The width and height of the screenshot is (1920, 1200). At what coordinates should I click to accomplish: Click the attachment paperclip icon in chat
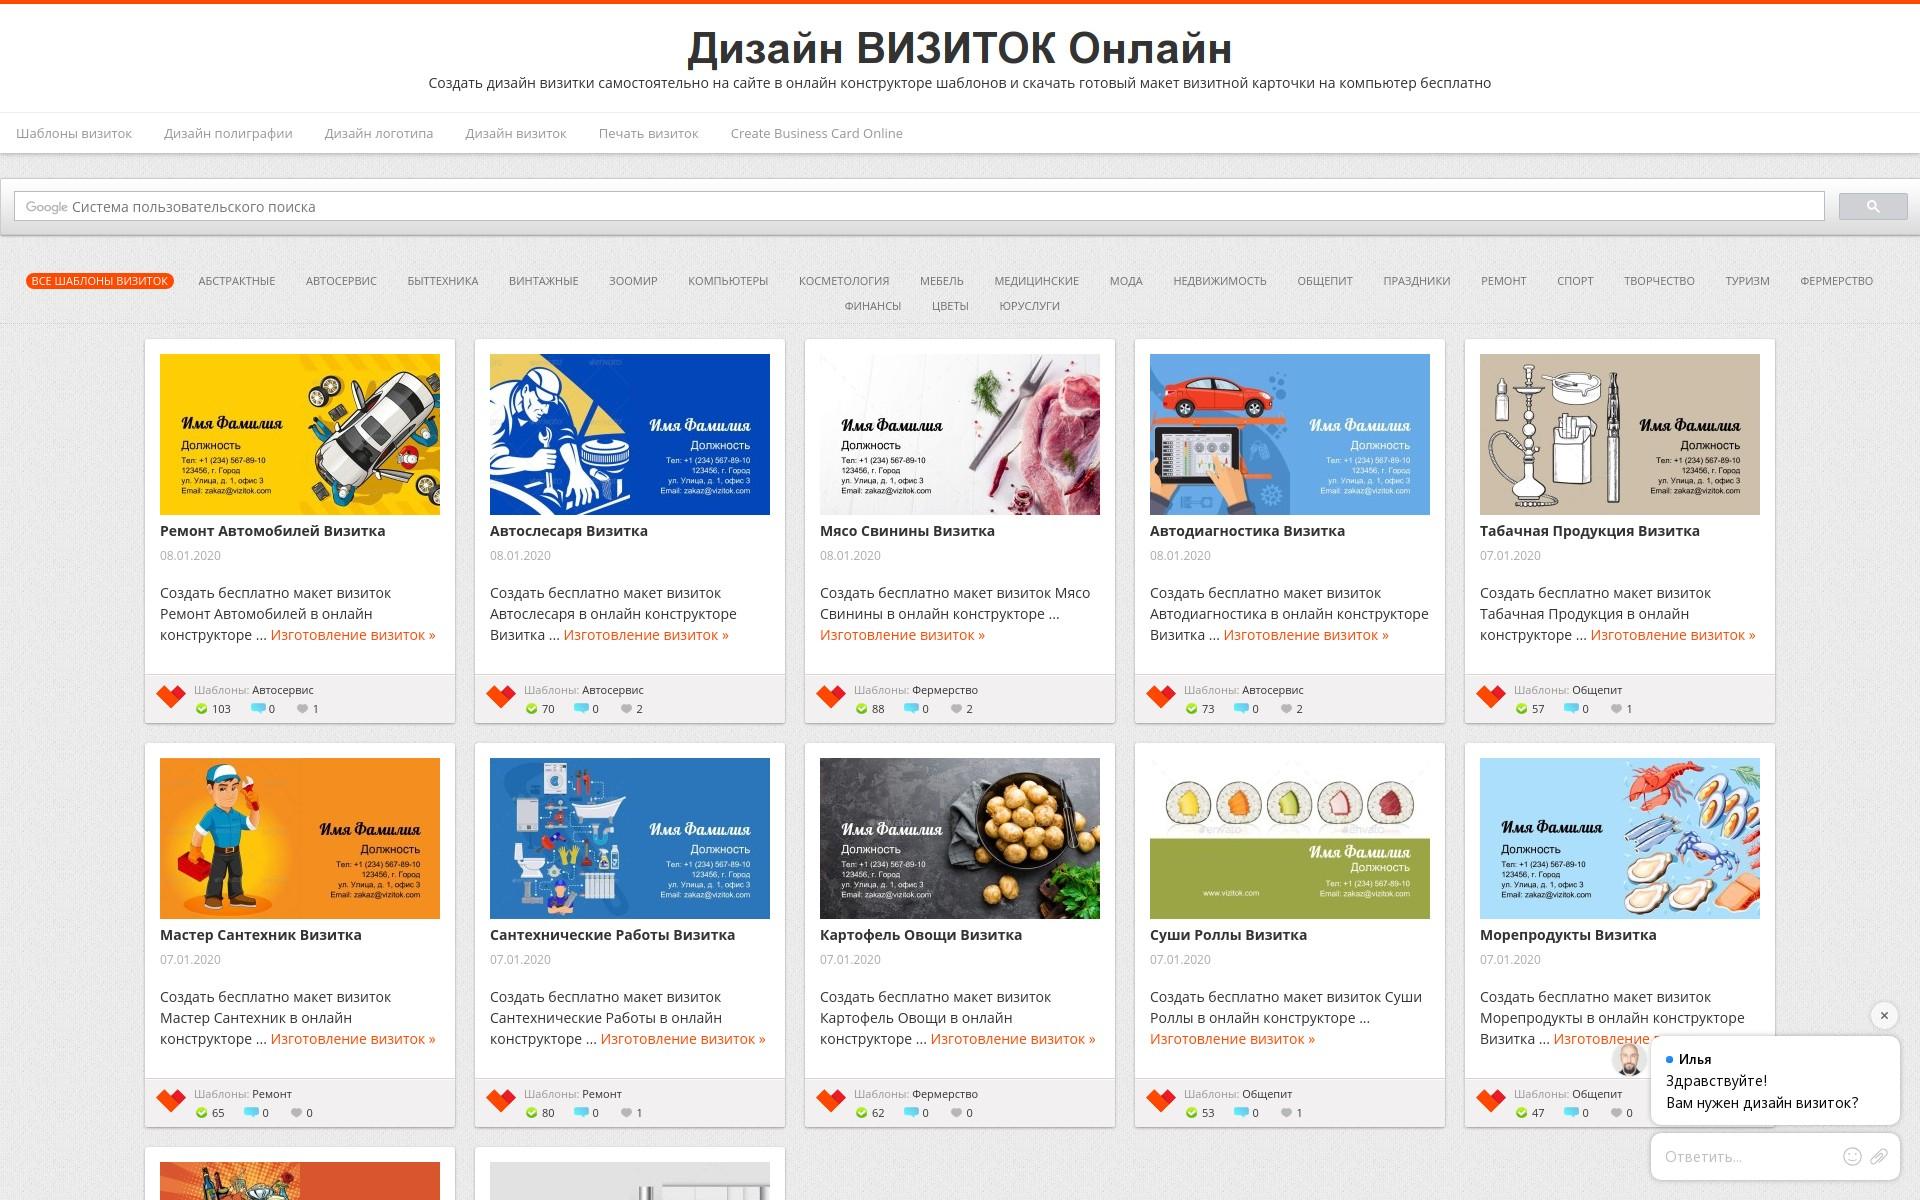click(x=1879, y=1156)
